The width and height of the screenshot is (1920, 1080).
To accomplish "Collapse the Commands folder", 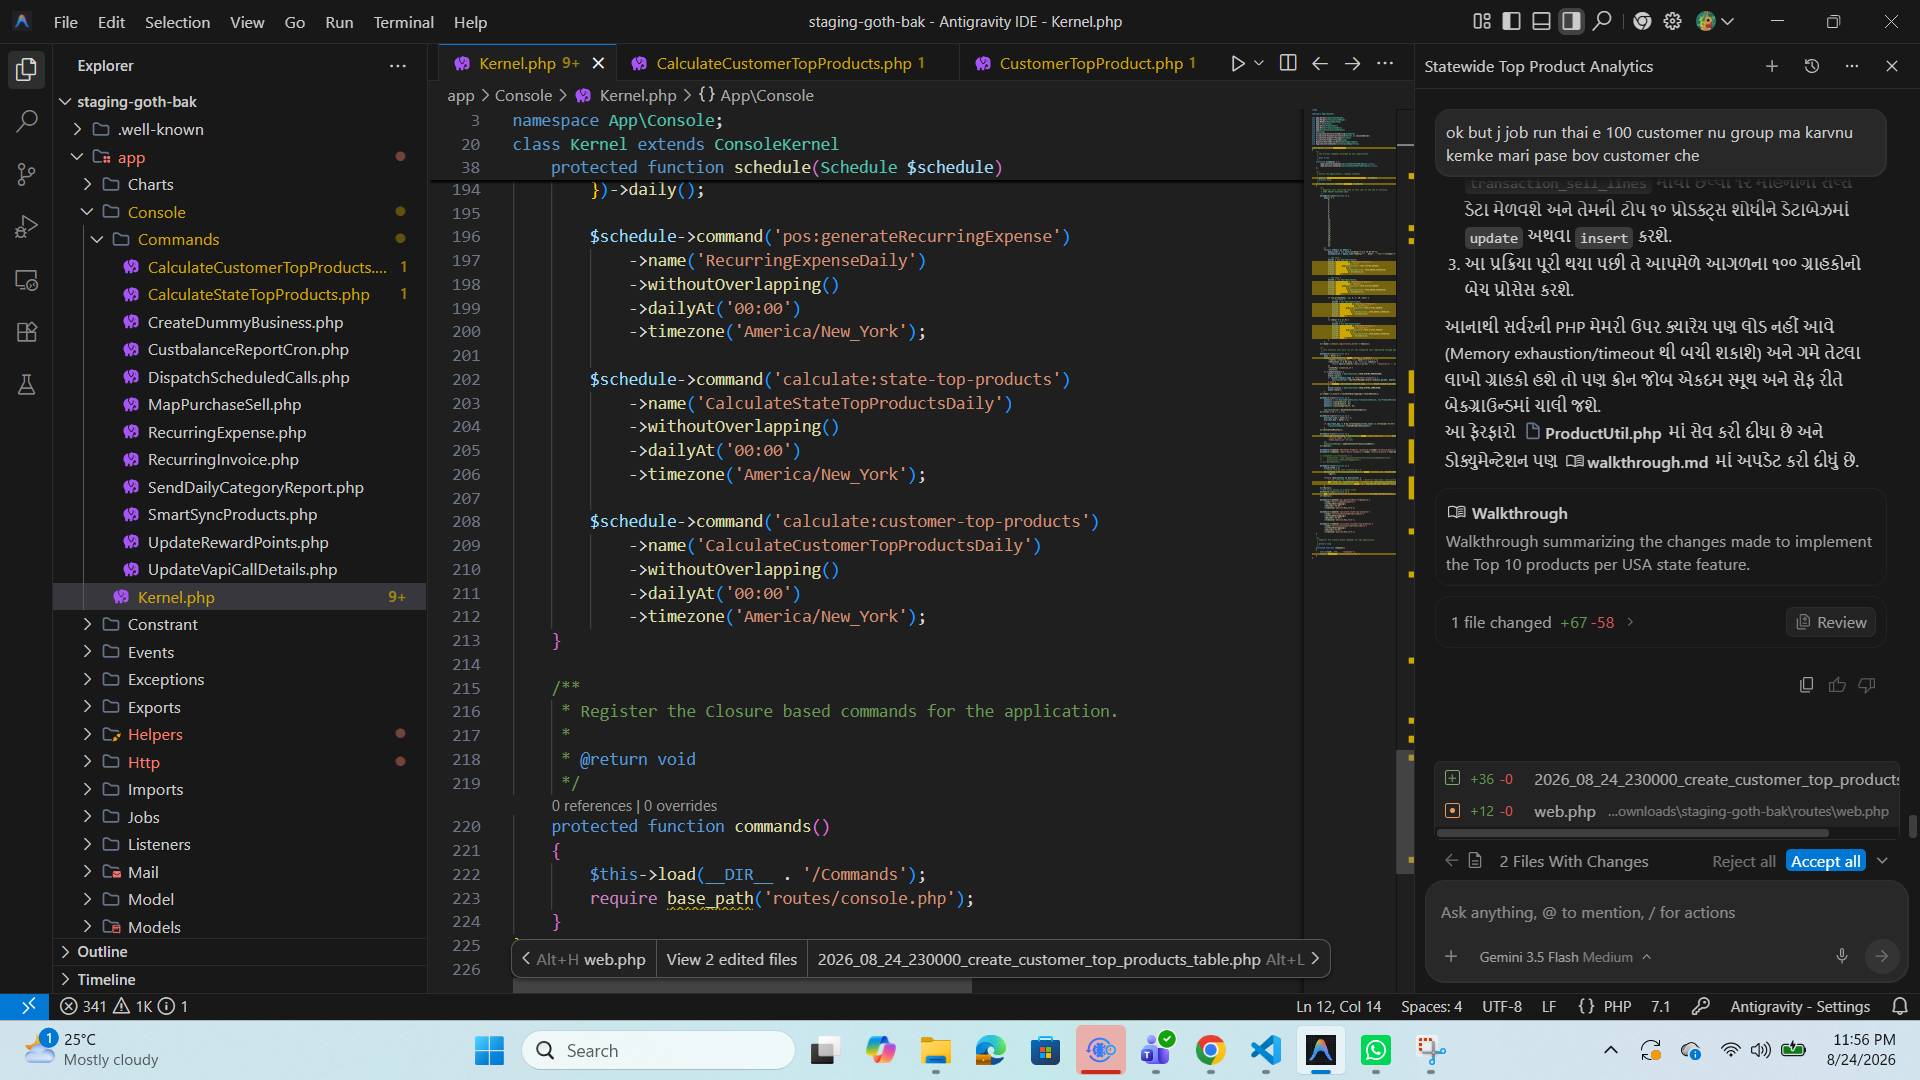I will 178,239.
